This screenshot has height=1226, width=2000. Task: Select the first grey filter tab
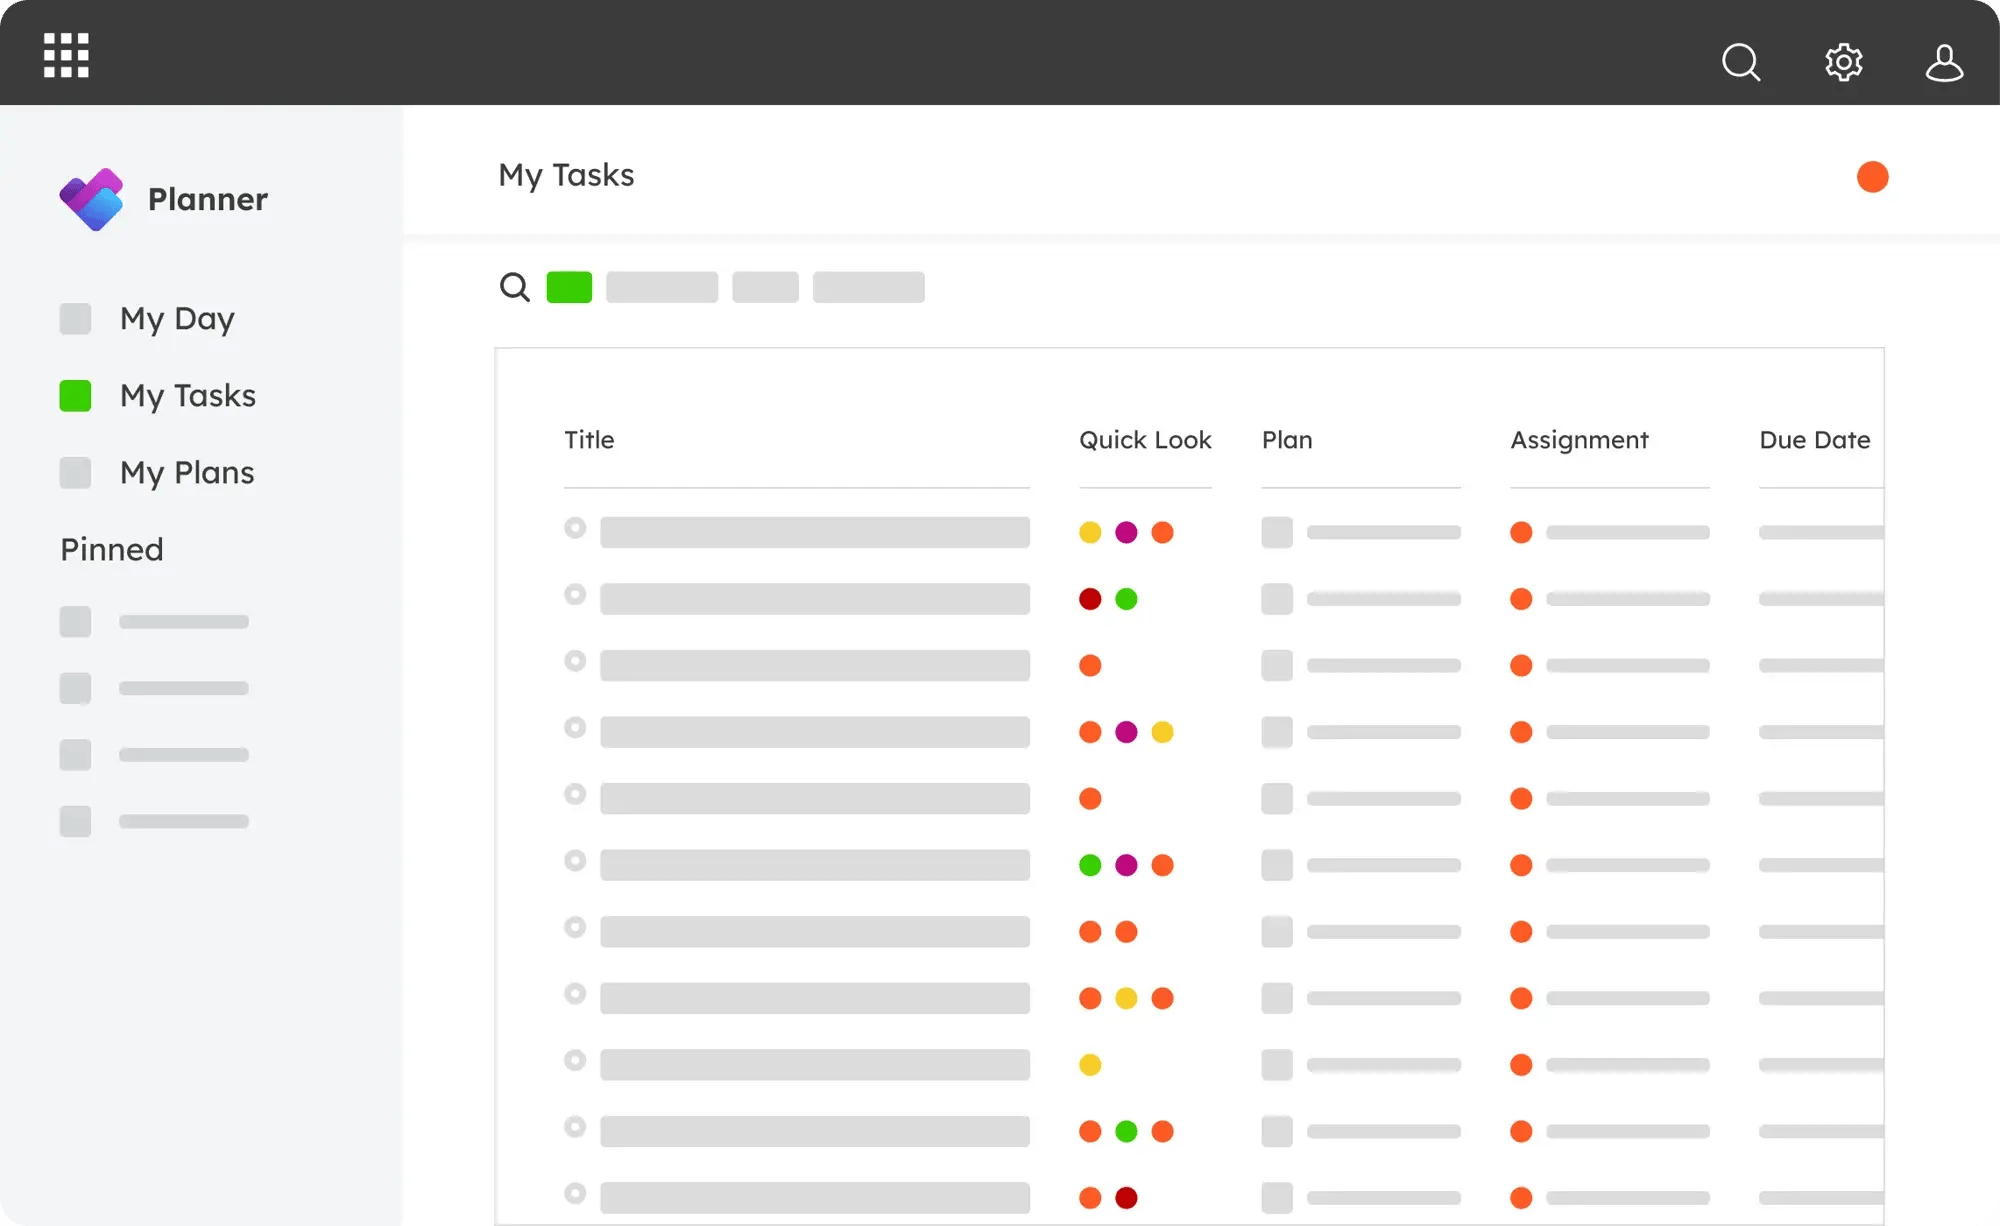click(x=662, y=287)
